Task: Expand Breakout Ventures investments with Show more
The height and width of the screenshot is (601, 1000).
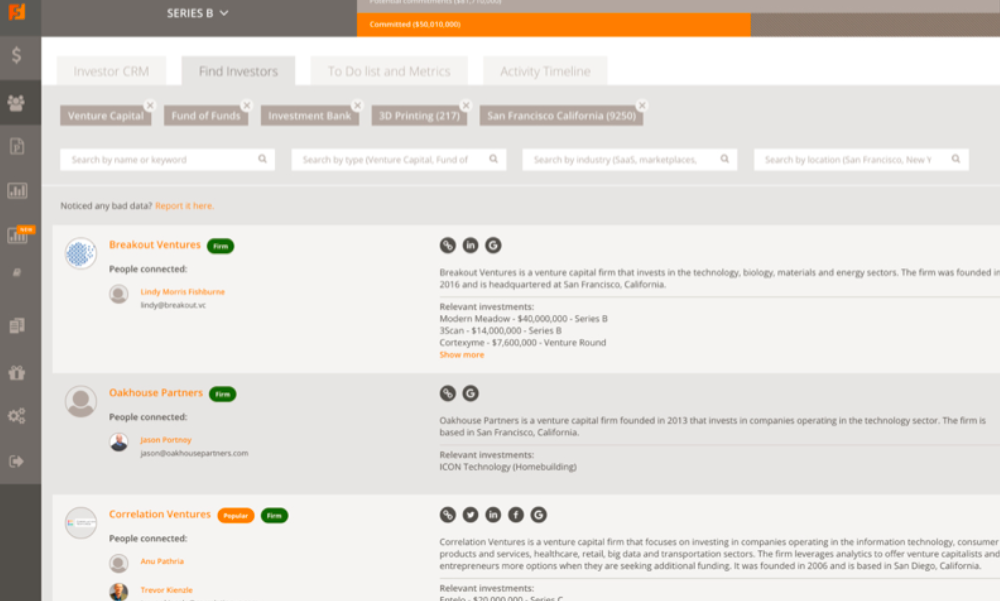Action: [462, 355]
